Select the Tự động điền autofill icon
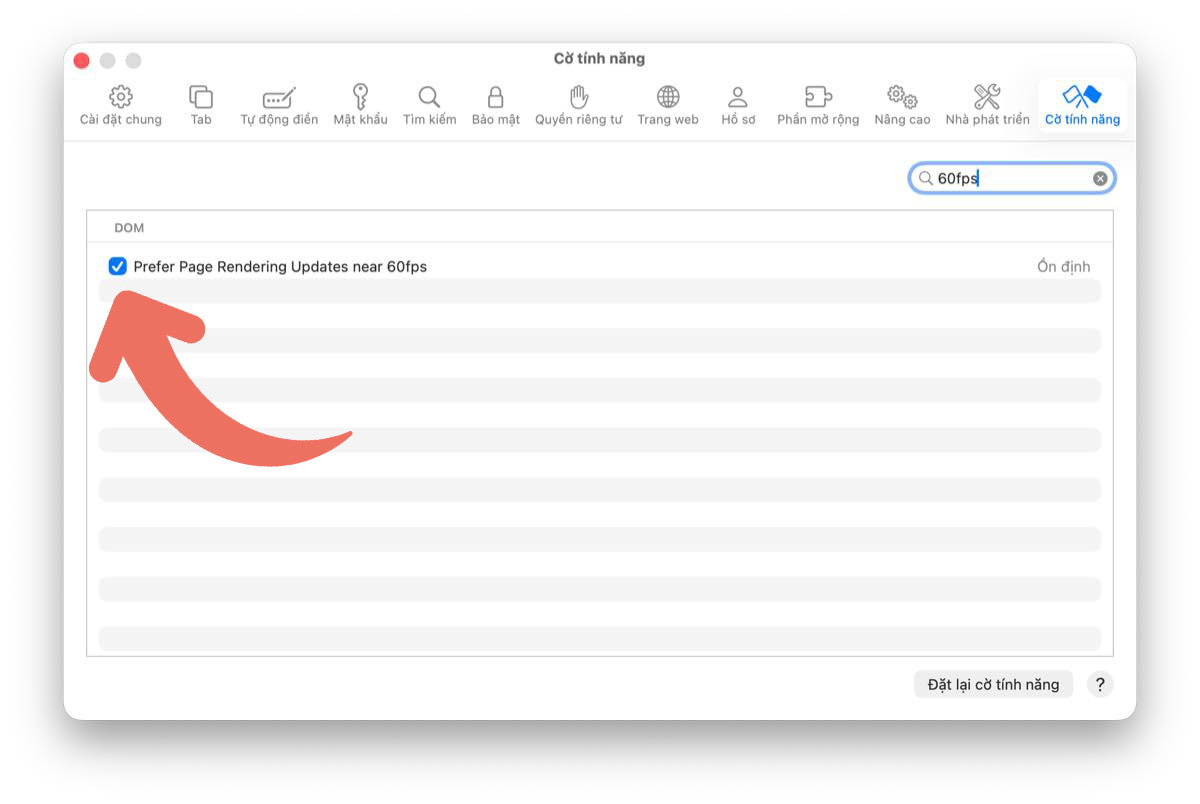This screenshot has height=804, width=1200. tap(279, 97)
